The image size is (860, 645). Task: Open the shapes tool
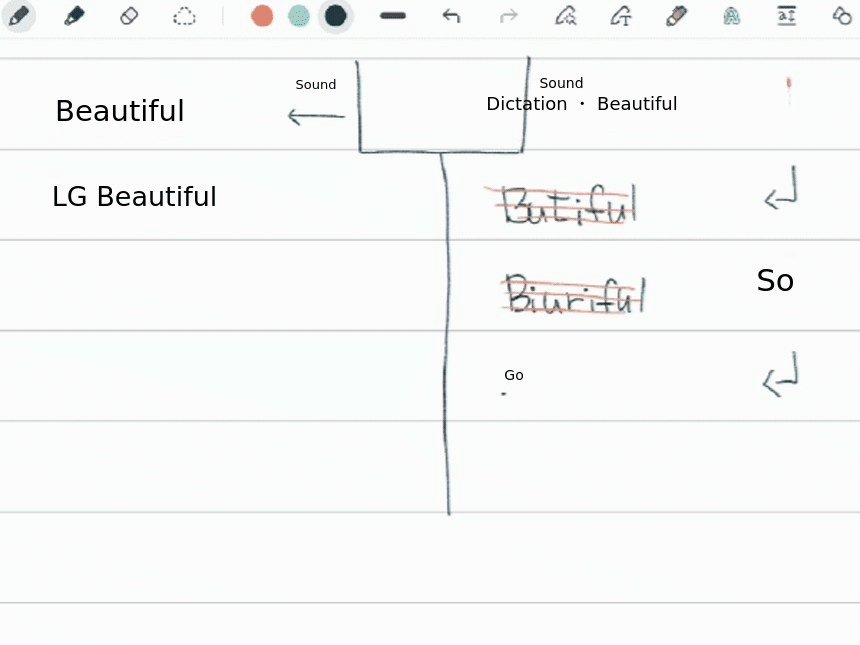click(842, 16)
